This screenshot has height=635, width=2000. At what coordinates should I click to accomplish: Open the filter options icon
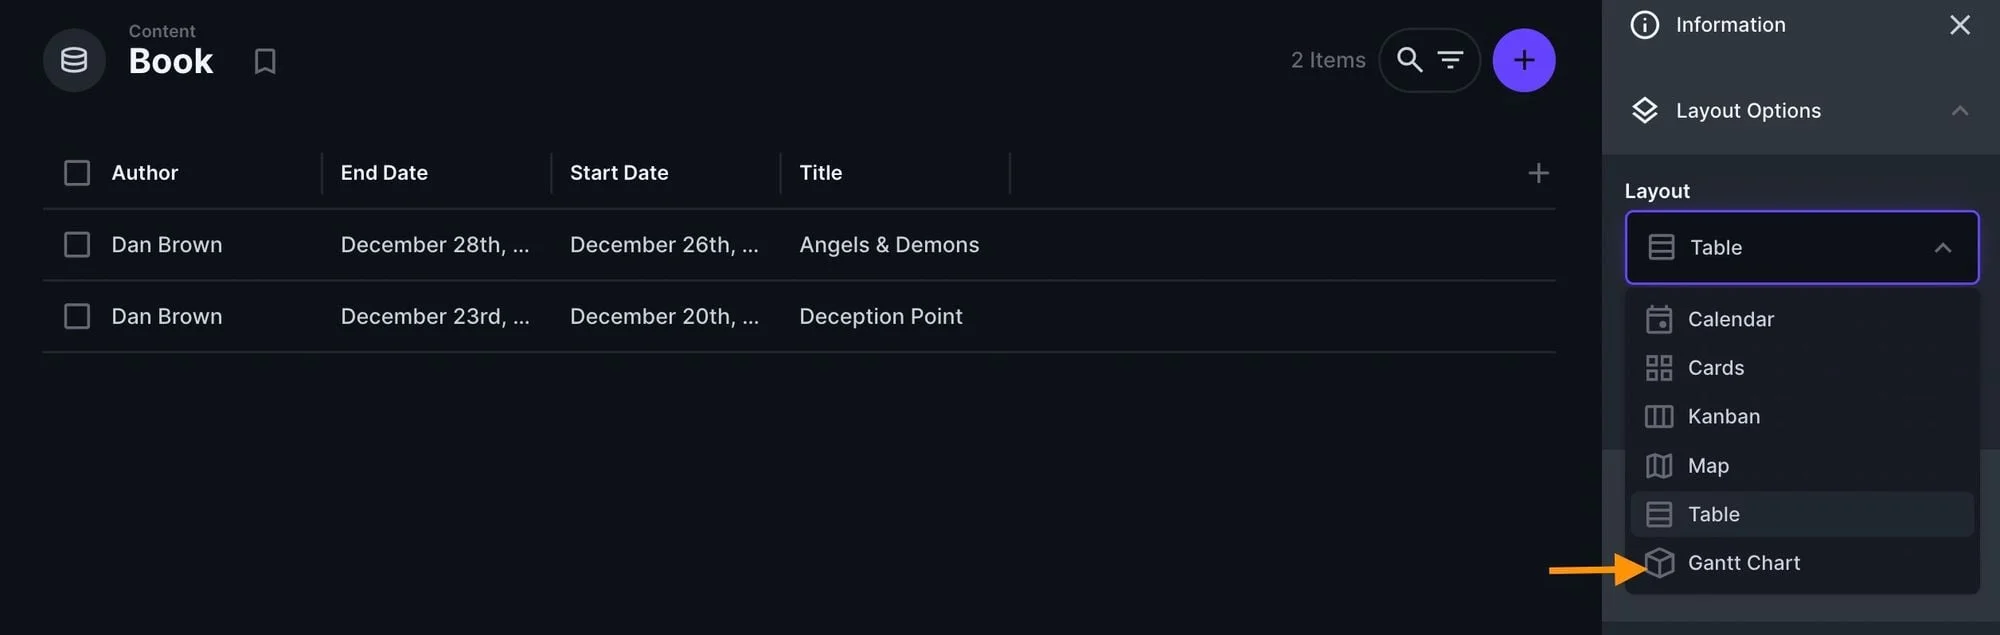click(x=1450, y=60)
